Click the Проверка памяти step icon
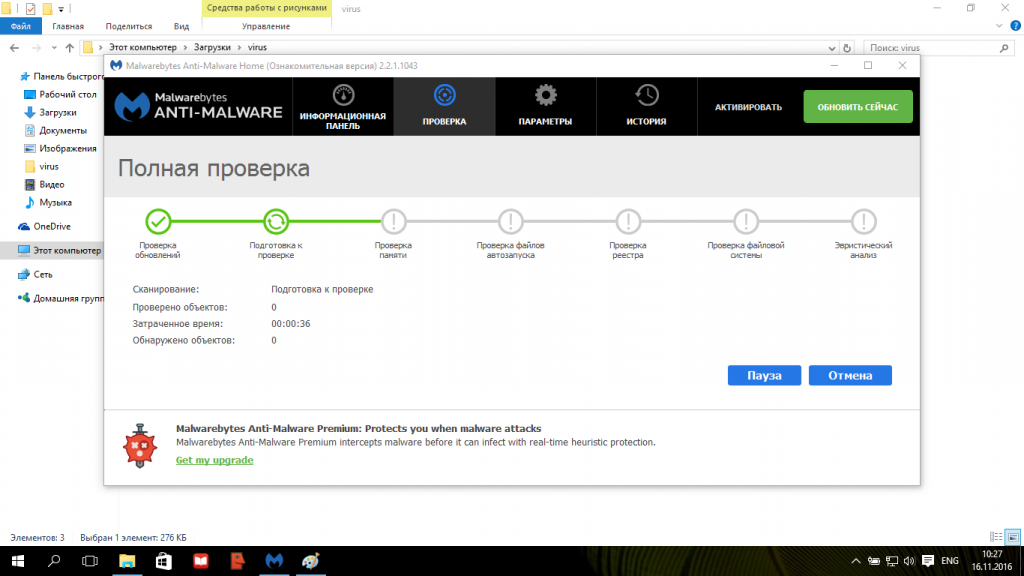The image size is (1024, 576). [x=393, y=221]
